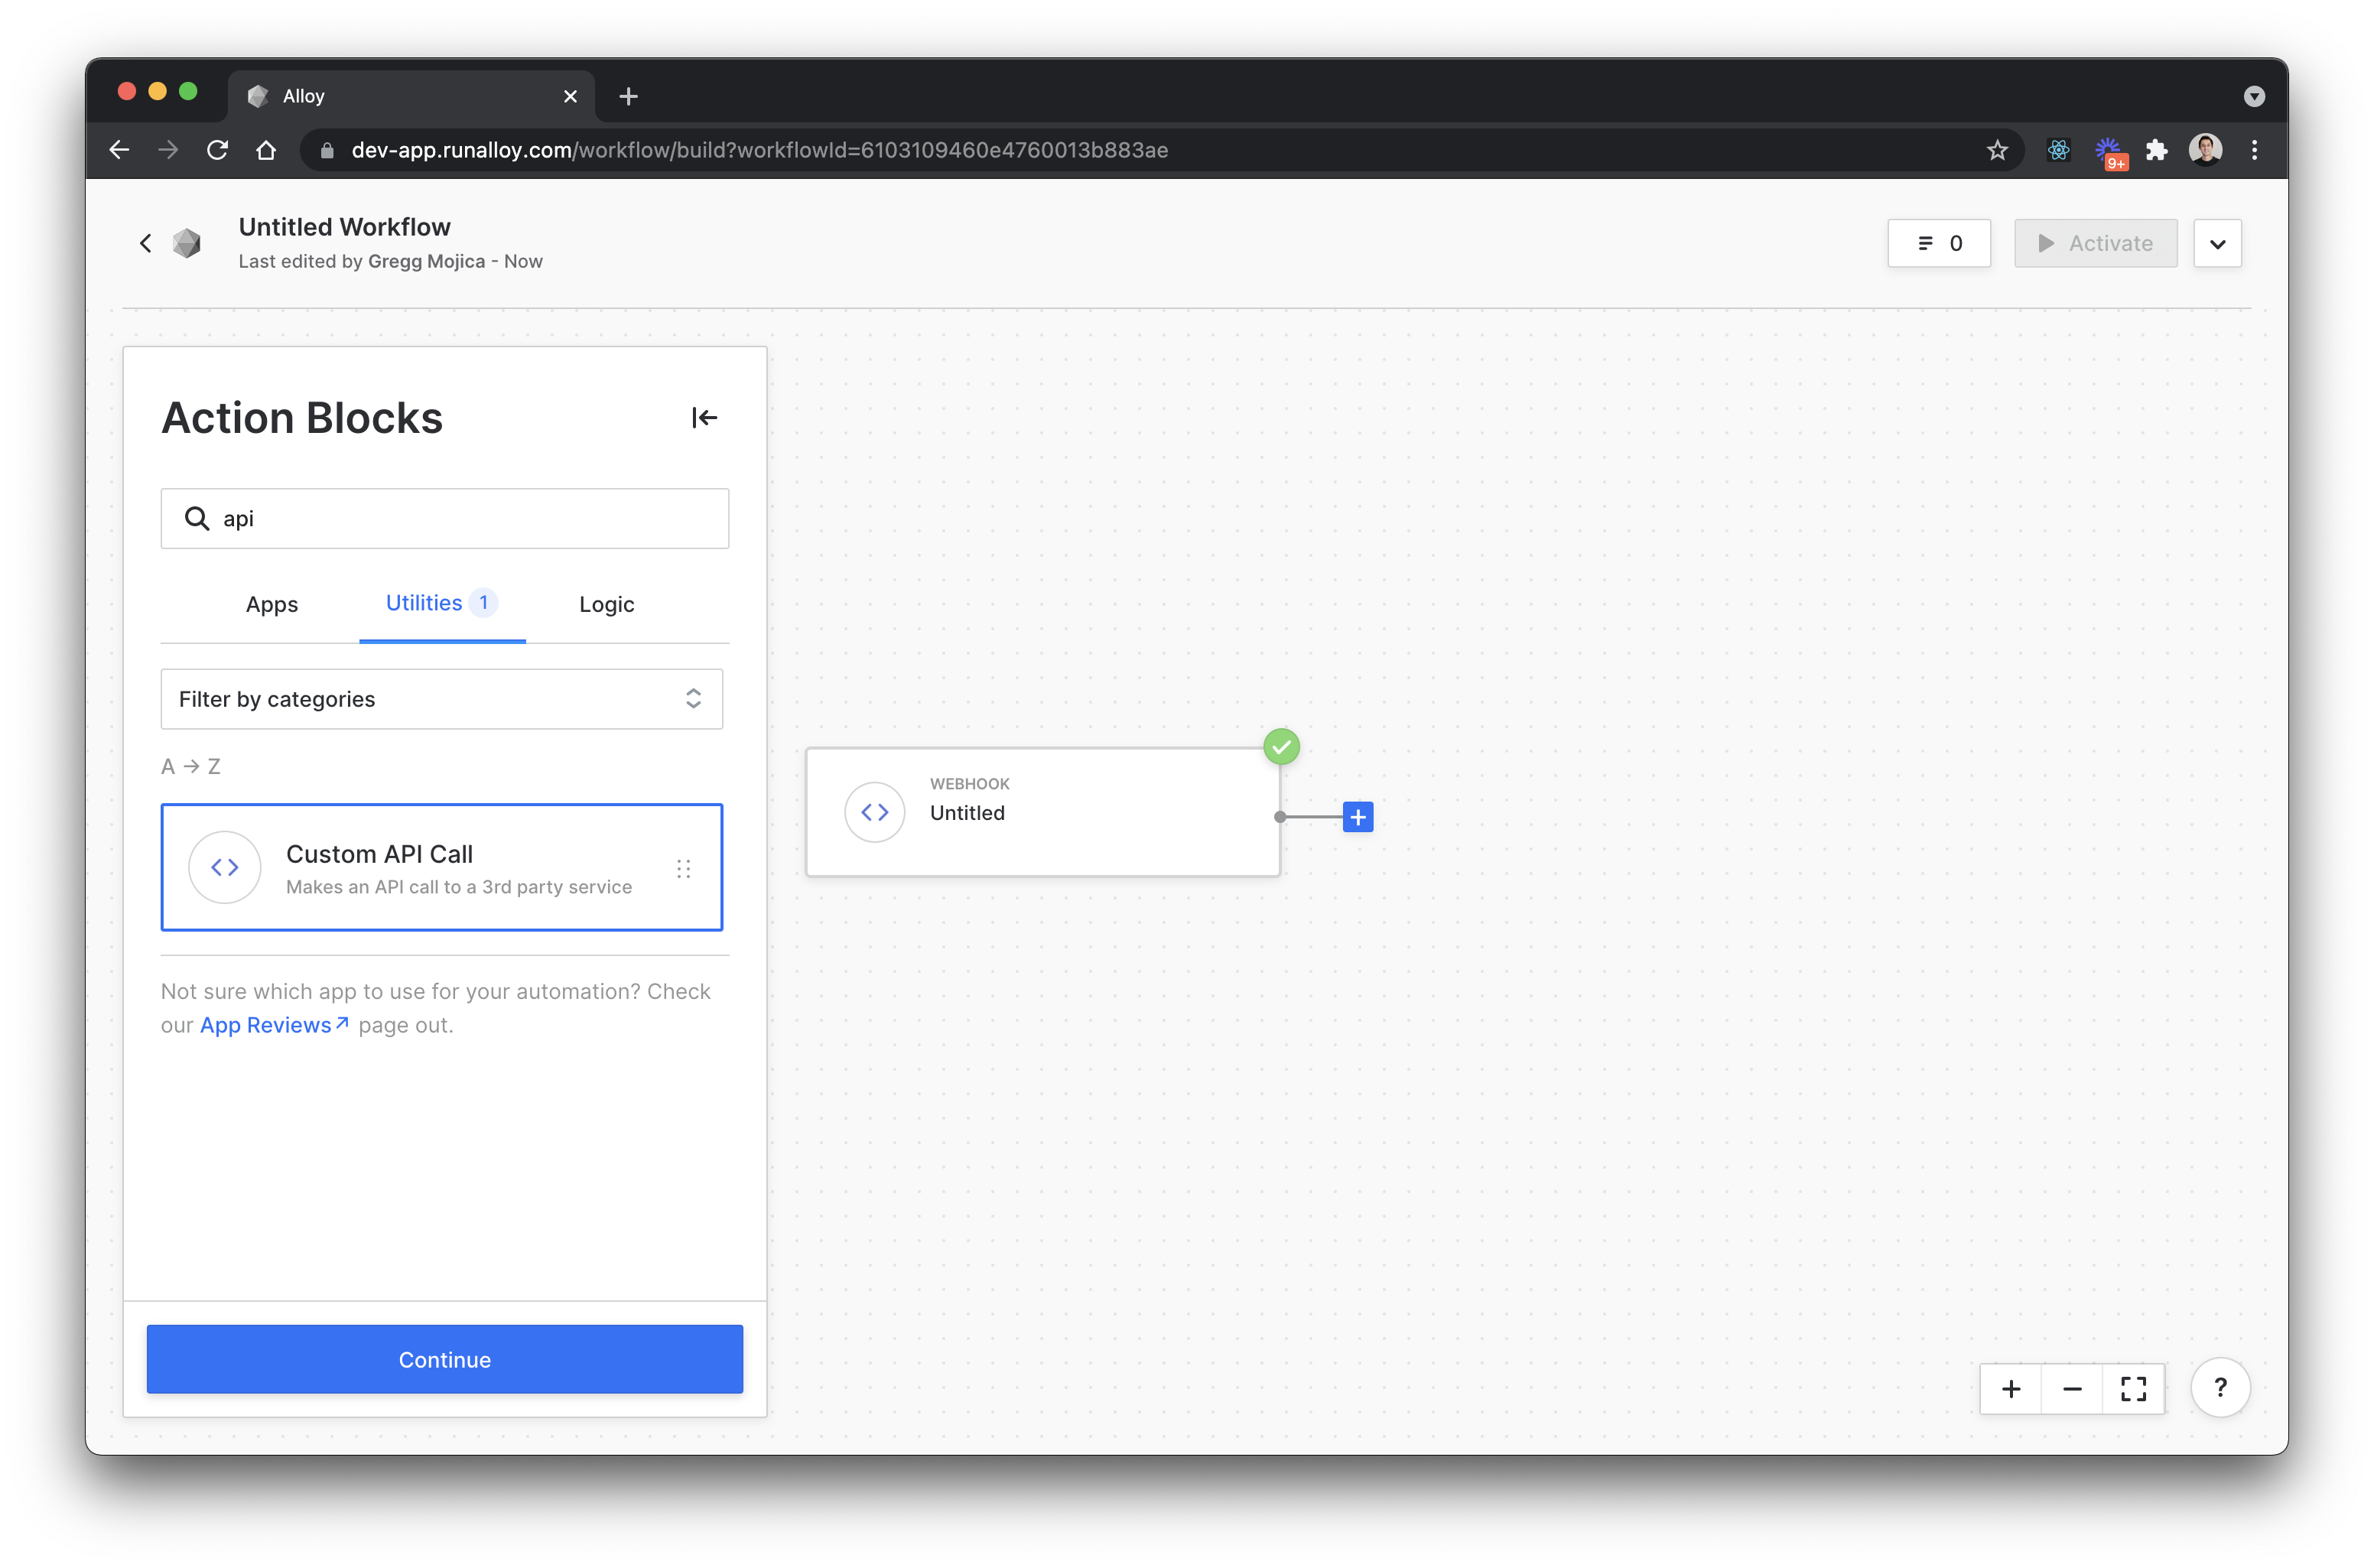Click the Alloy logo in header

coord(187,243)
